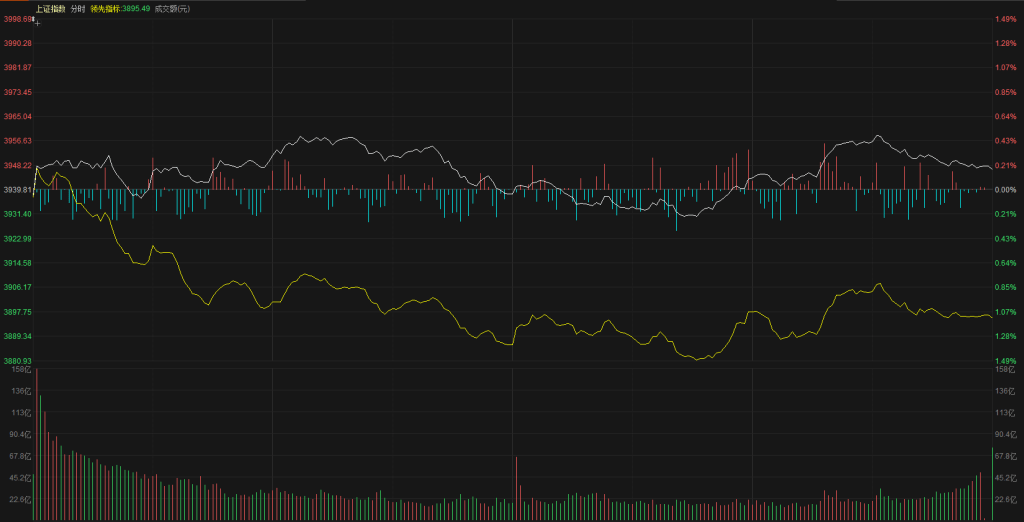Click the 3965.04 label on left axis
This screenshot has height=522, width=1024.
[x=17, y=116]
